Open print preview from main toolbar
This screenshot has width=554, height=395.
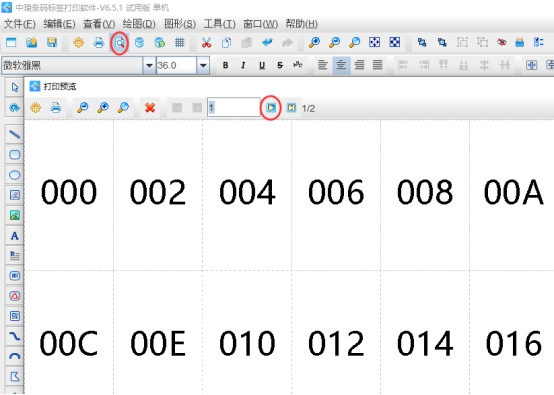pyautogui.click(x=119, y=43)
